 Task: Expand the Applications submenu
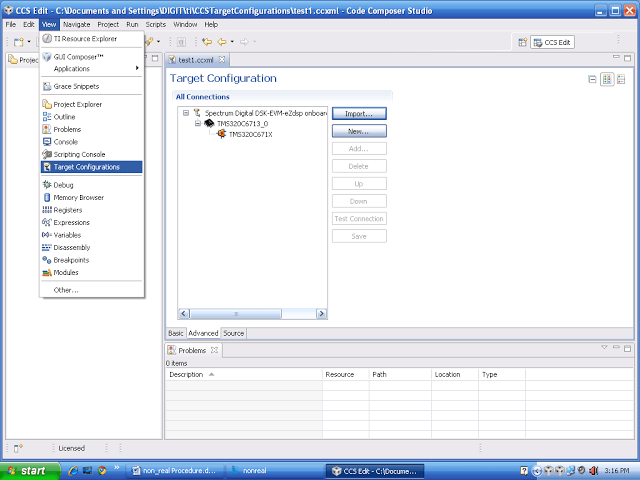[91, 69]
